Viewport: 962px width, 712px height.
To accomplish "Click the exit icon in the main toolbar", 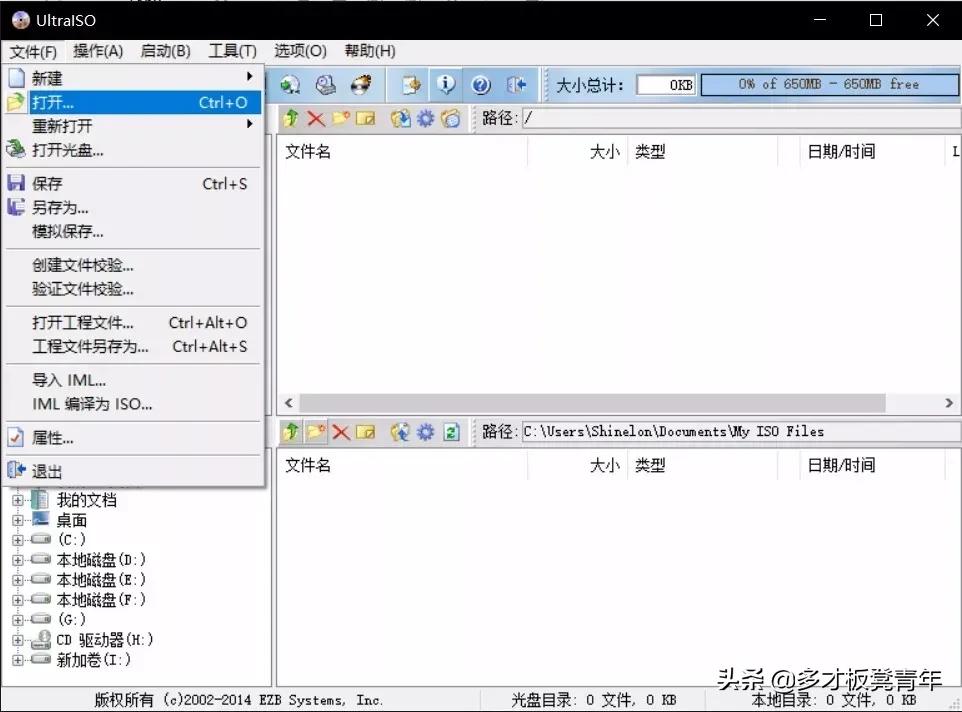I will 516,85.
